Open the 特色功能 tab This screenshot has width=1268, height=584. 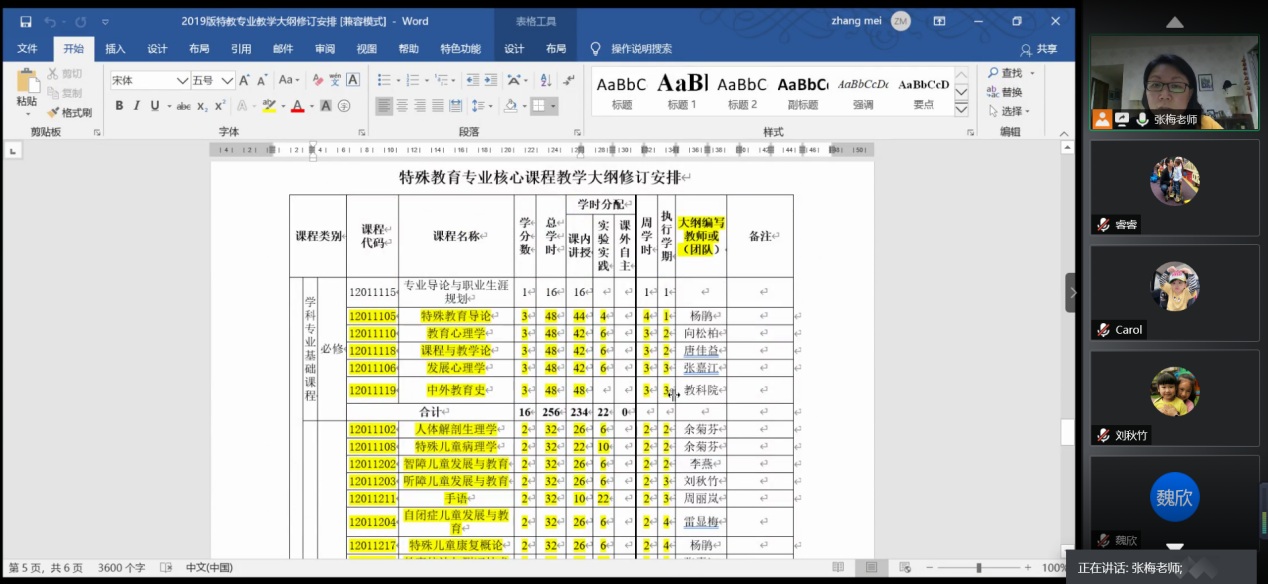pyautogui.click(x=460, y=49)
